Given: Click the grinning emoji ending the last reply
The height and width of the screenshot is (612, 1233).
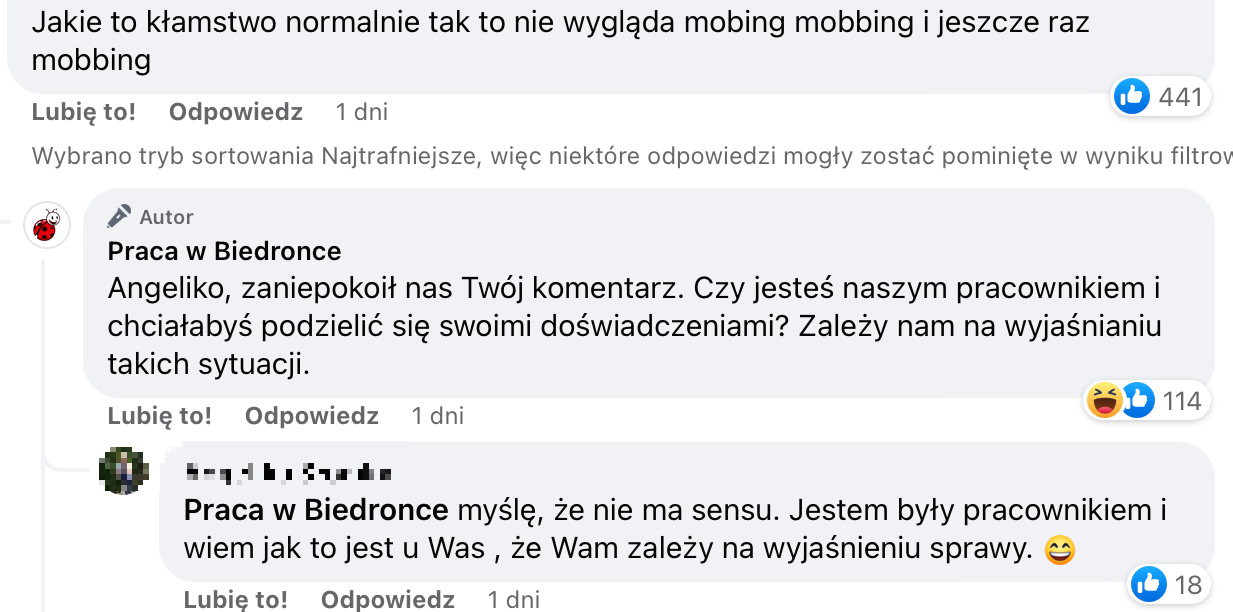Looking at the screenshot, I should click(x=1059, y=549).
